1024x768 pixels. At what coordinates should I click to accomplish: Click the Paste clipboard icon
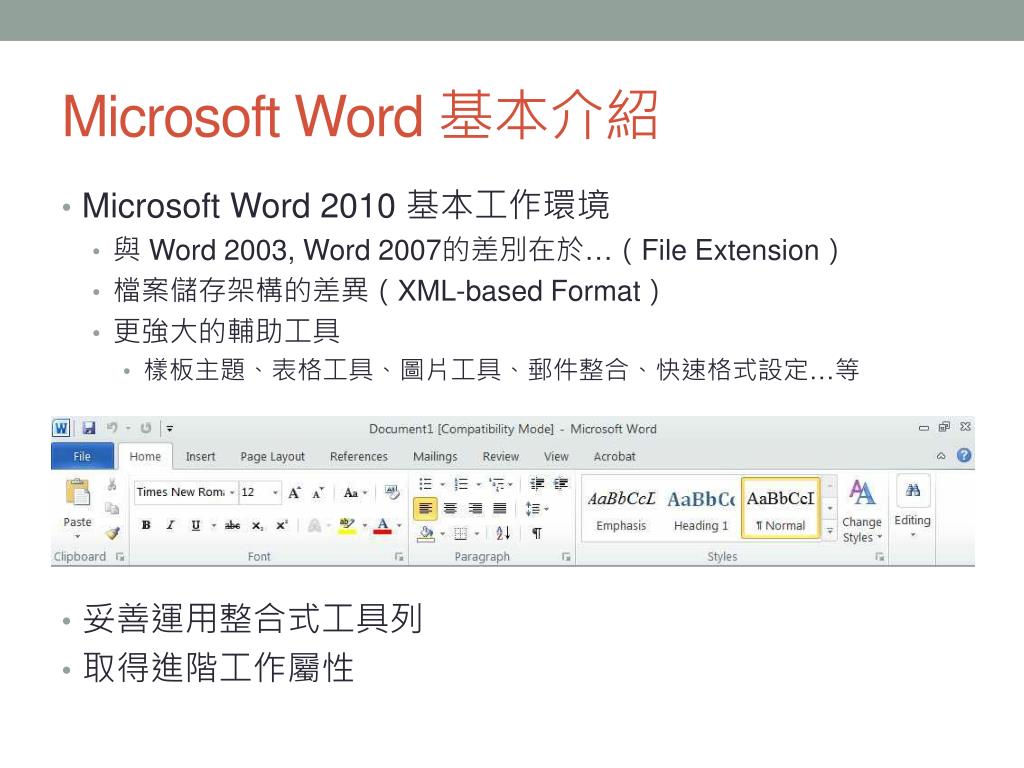pos(78,492)
